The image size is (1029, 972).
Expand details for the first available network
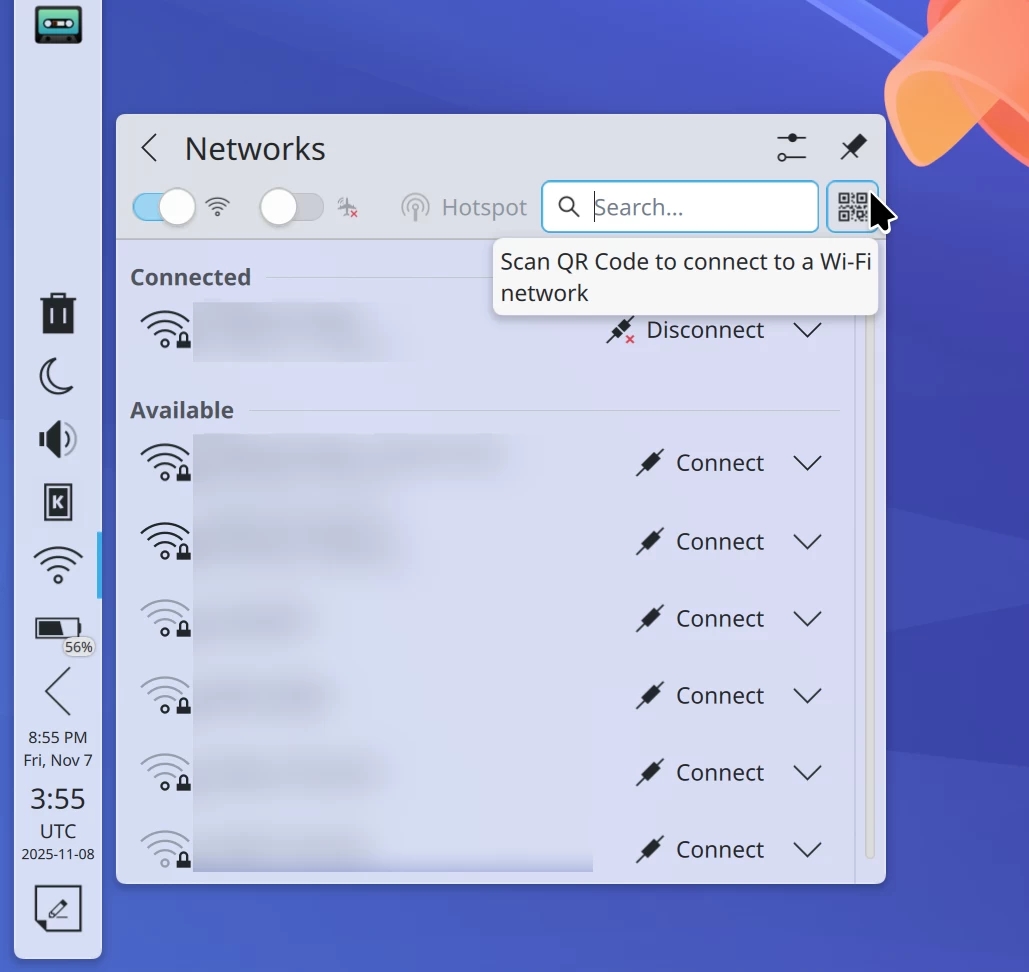click(x=807, y=462)
